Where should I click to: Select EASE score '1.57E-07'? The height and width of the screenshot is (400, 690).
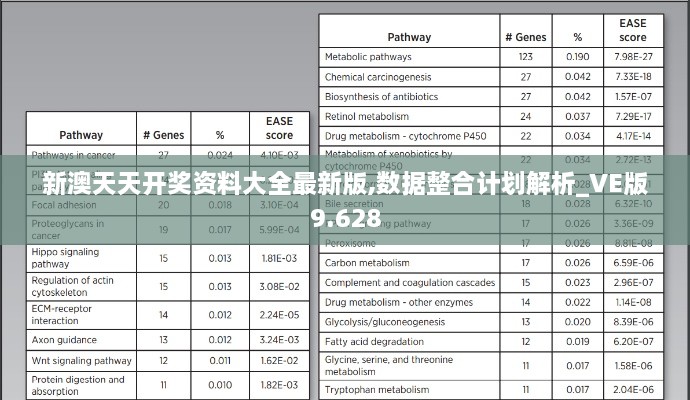click(633, 96)
